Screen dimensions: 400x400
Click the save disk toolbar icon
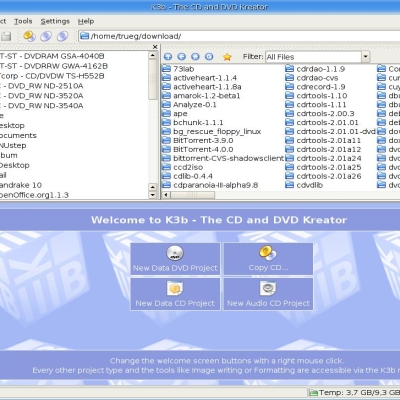6,36
